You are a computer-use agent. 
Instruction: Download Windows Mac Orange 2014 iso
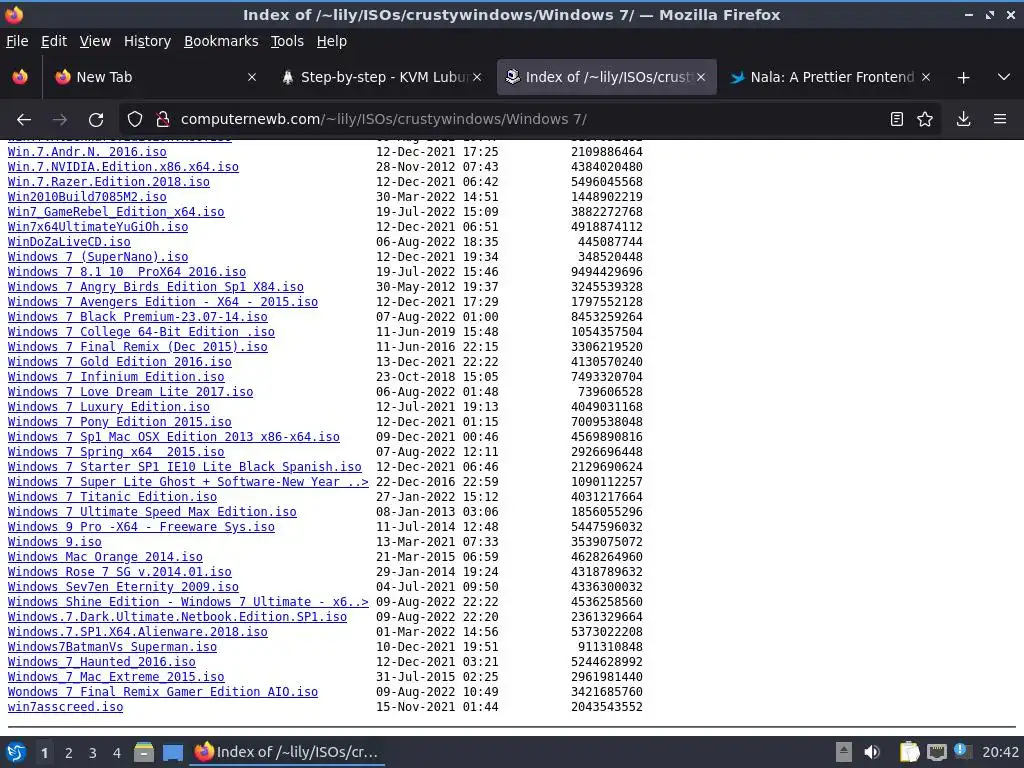(105, 557)
